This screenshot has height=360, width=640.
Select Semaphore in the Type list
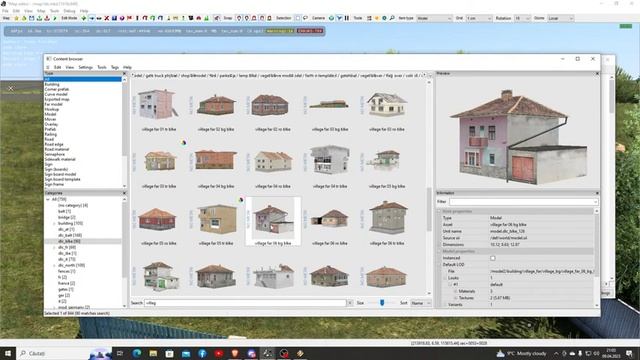(x=55, y=154)
